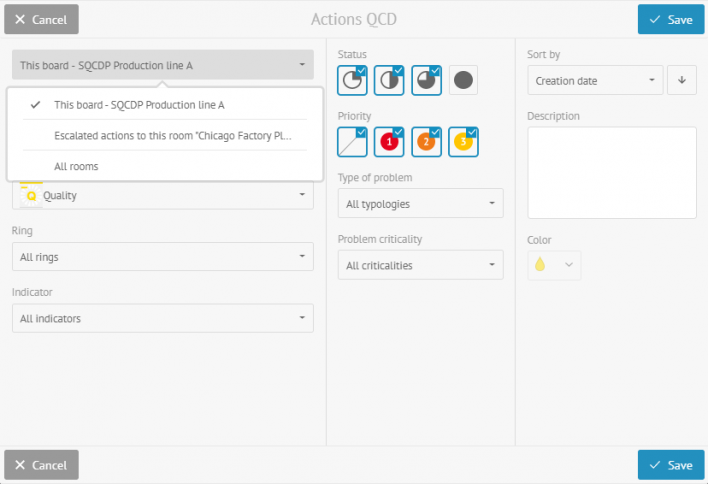
Task: Click the Quality category sun icon
Action: click(31, 195)
